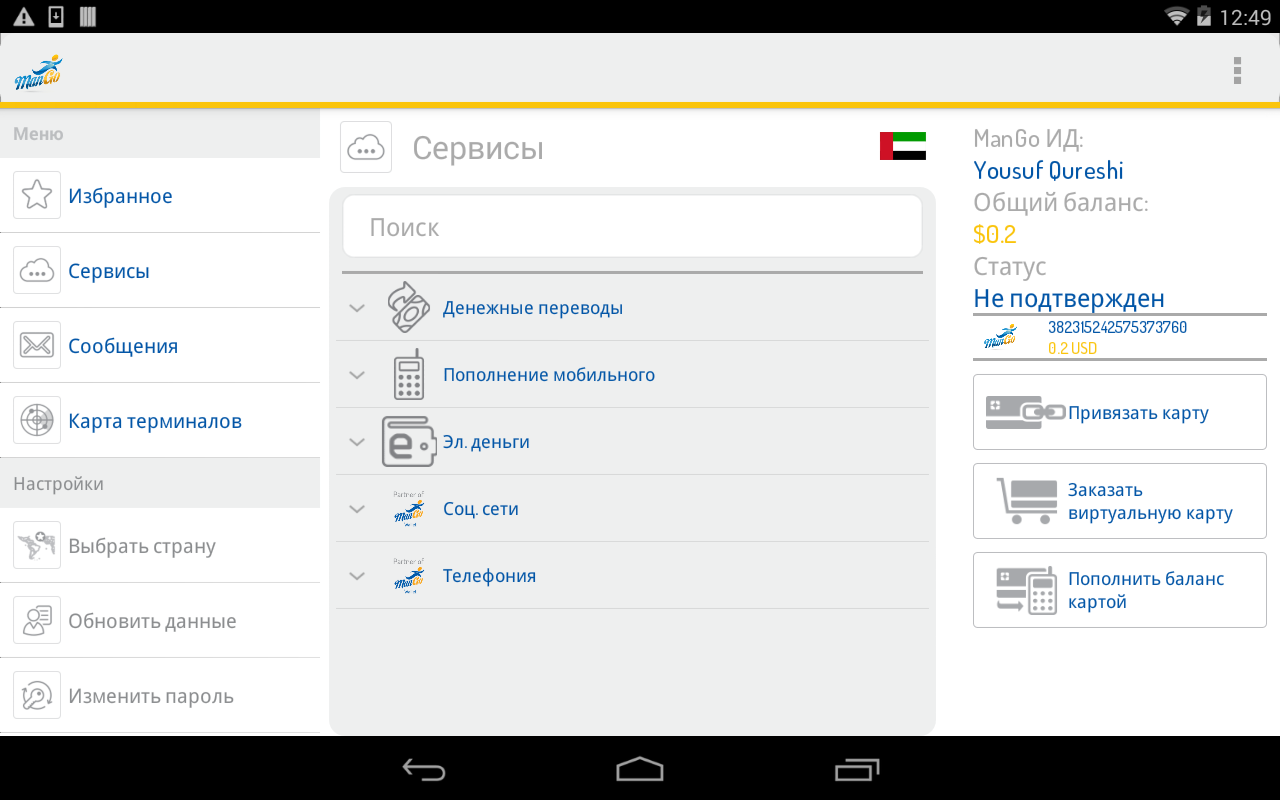Tap the cloud icon next to Сервисы heading

click(x=366, y=147)
